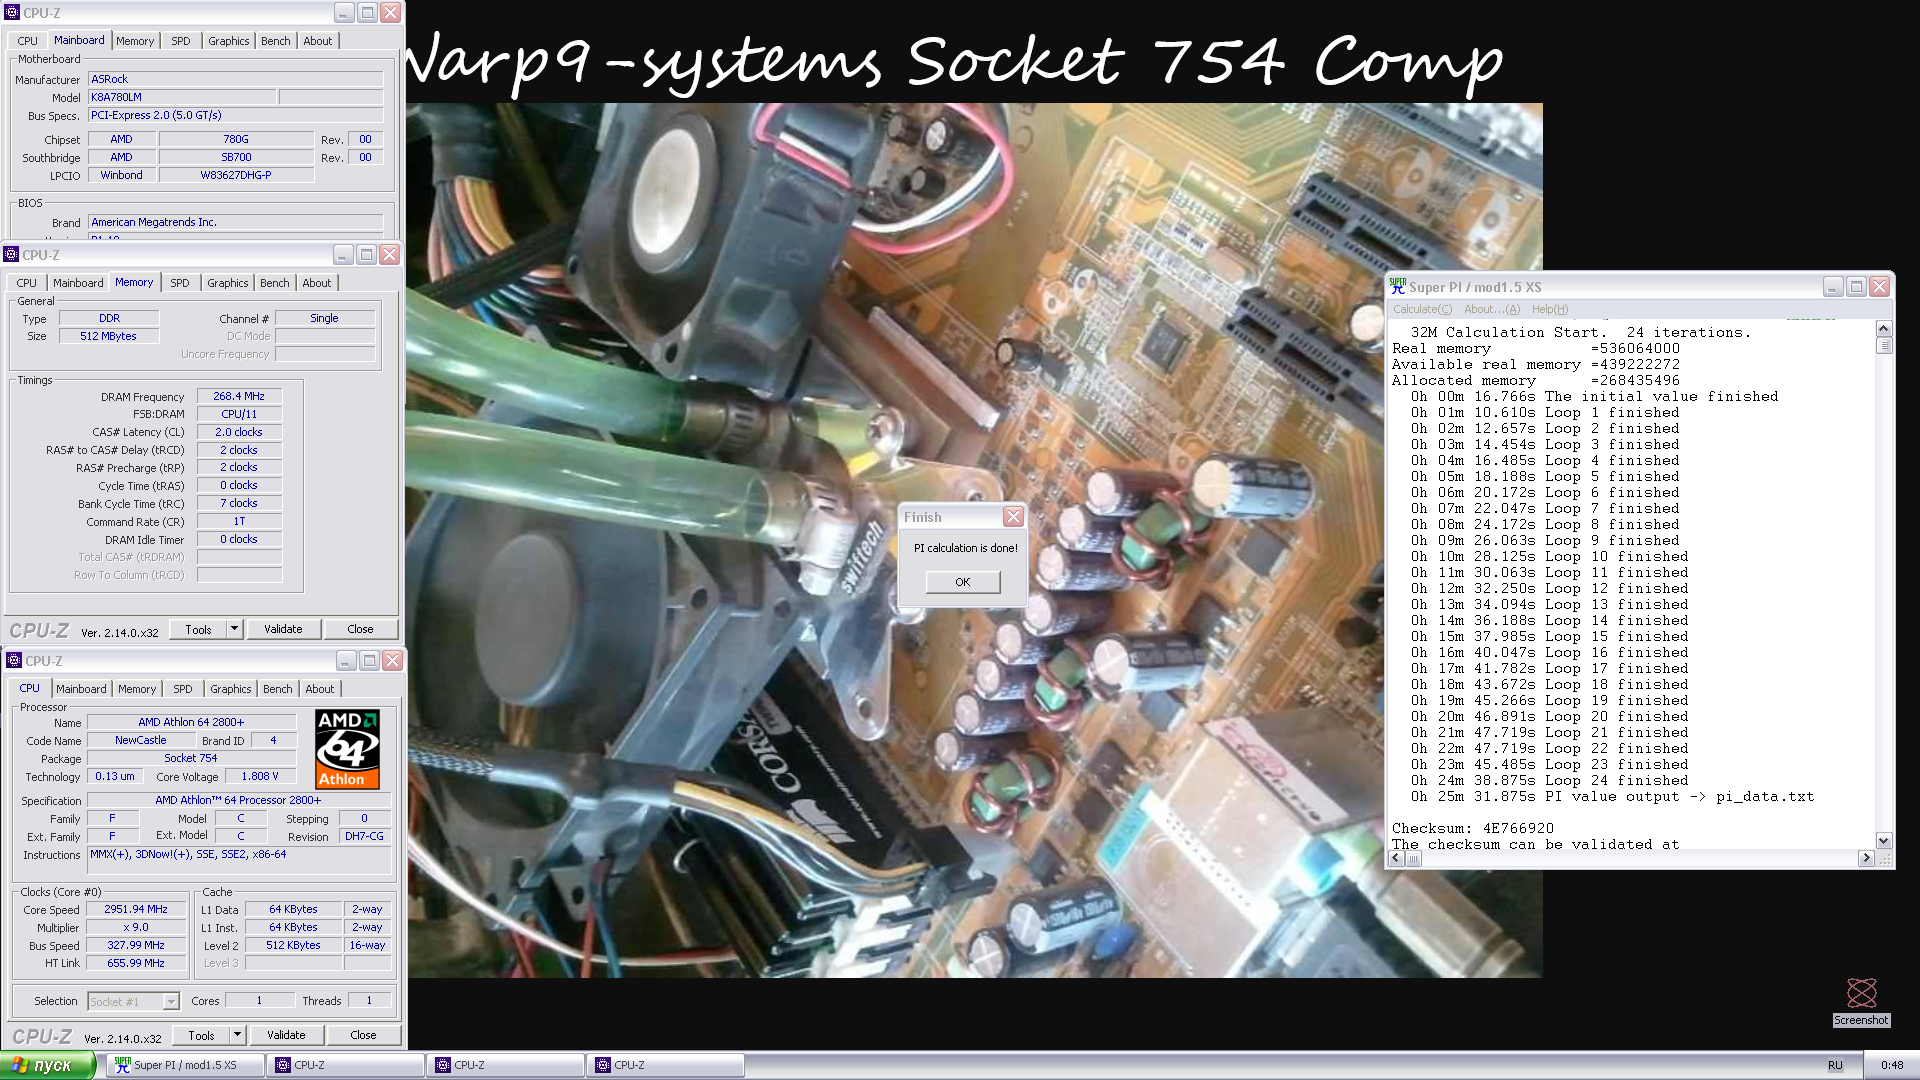Minimize the Super PI window

[x=1832, y=287]
